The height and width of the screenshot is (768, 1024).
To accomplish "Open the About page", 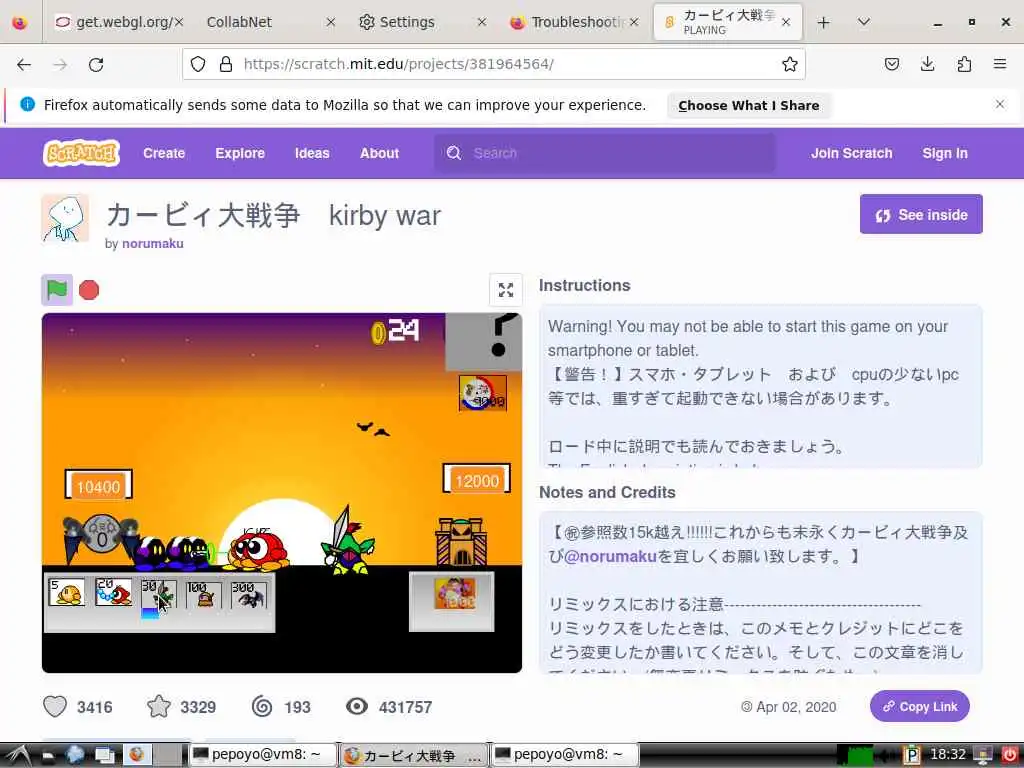I will 379,153.
